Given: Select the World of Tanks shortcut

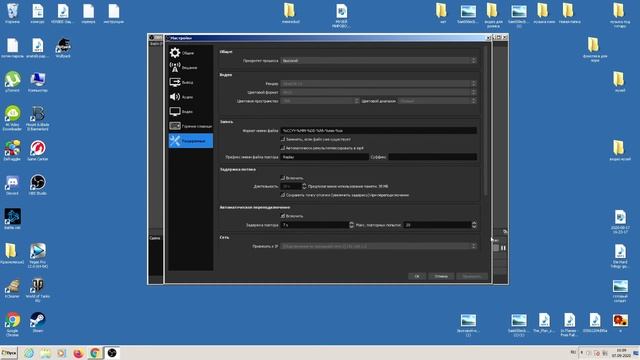Looking at the screenshot, I should (x=38, y=290).
